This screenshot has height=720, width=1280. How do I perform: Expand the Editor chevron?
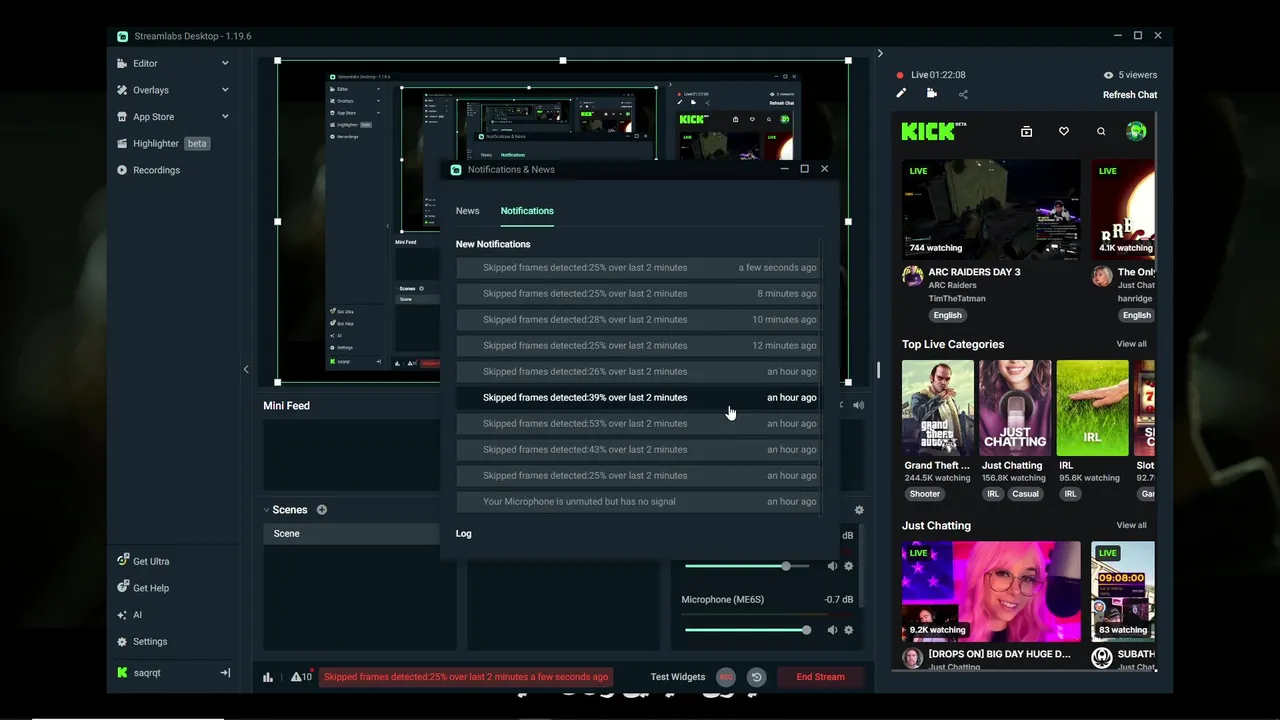[x=225, y=63]
